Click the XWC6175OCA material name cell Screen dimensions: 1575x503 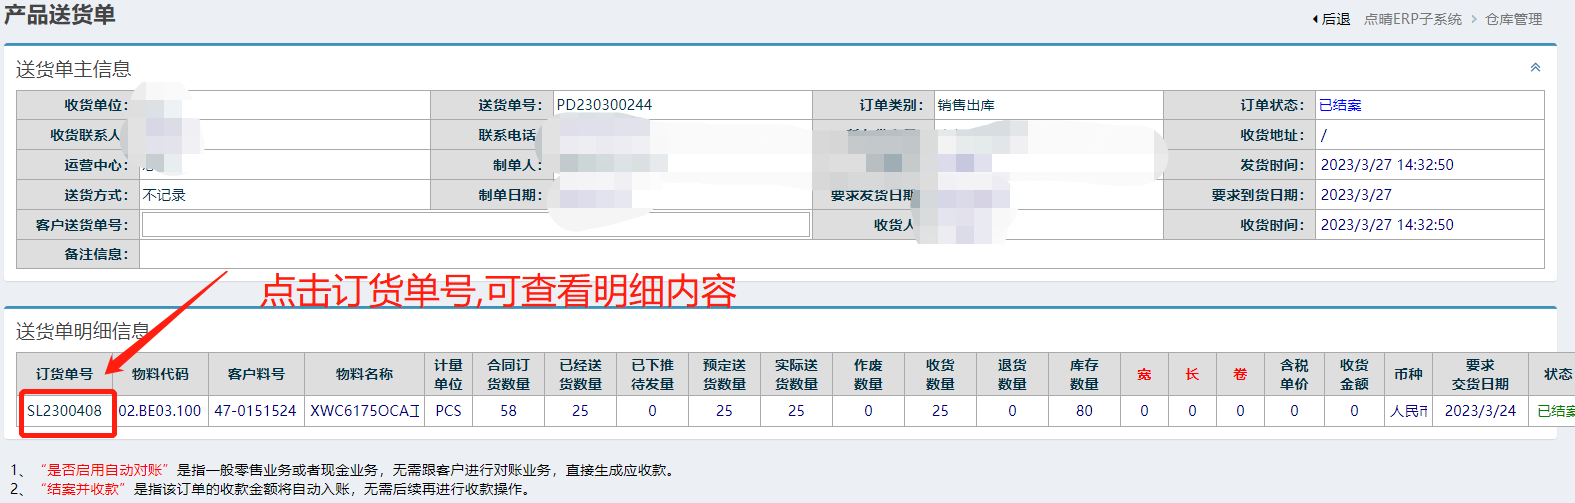tap(364, 411)
